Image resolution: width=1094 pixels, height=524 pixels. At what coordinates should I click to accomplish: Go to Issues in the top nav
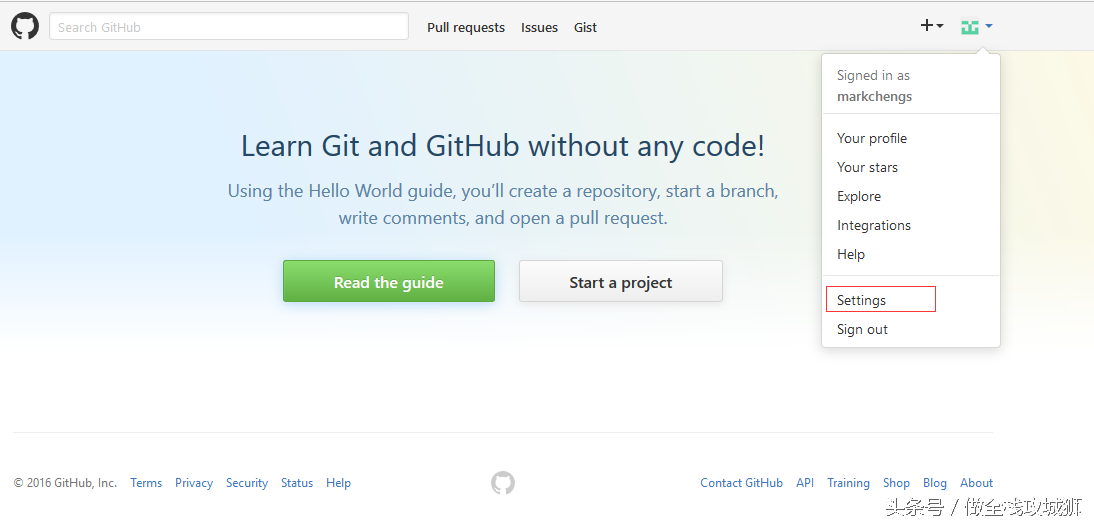click(539, 27)
